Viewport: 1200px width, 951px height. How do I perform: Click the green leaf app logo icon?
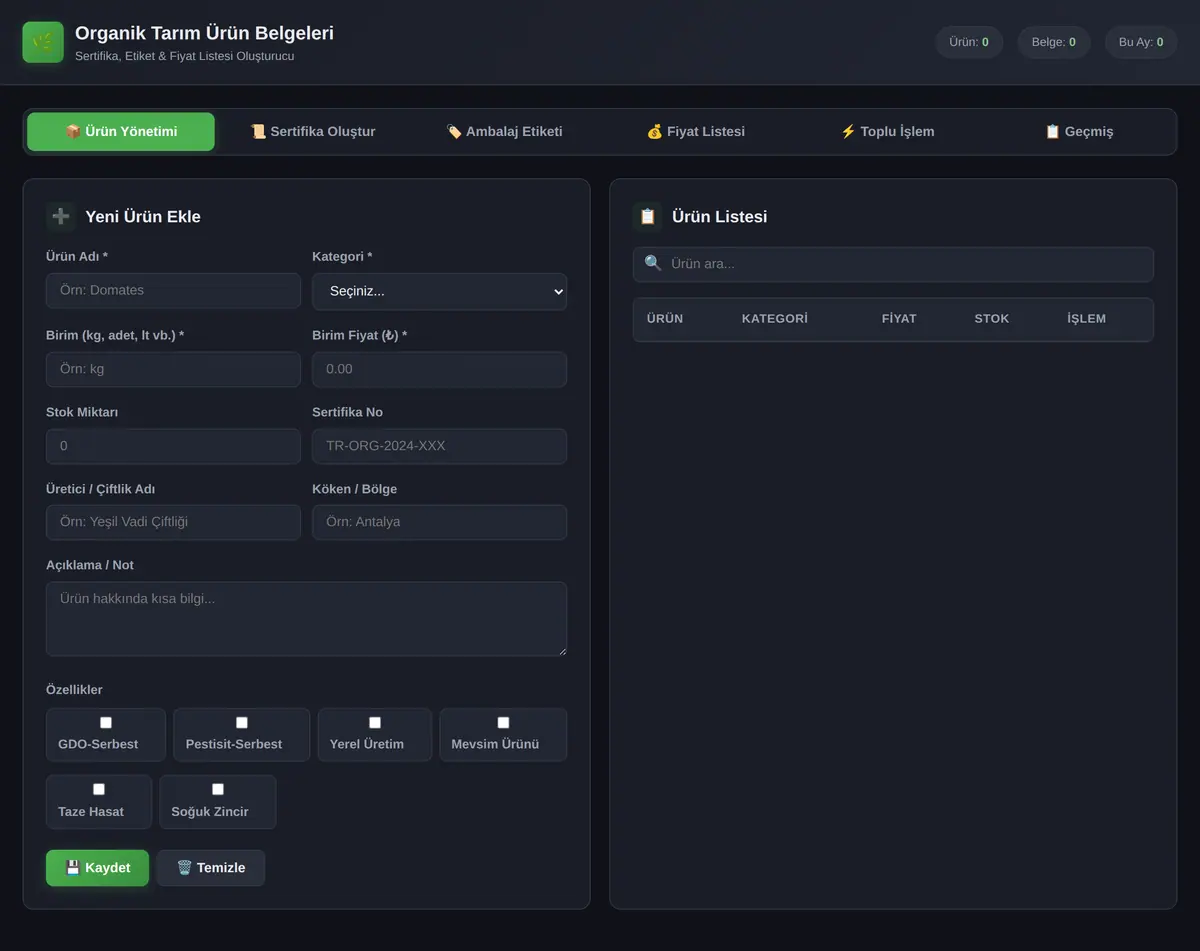click(x=43, y=42)
